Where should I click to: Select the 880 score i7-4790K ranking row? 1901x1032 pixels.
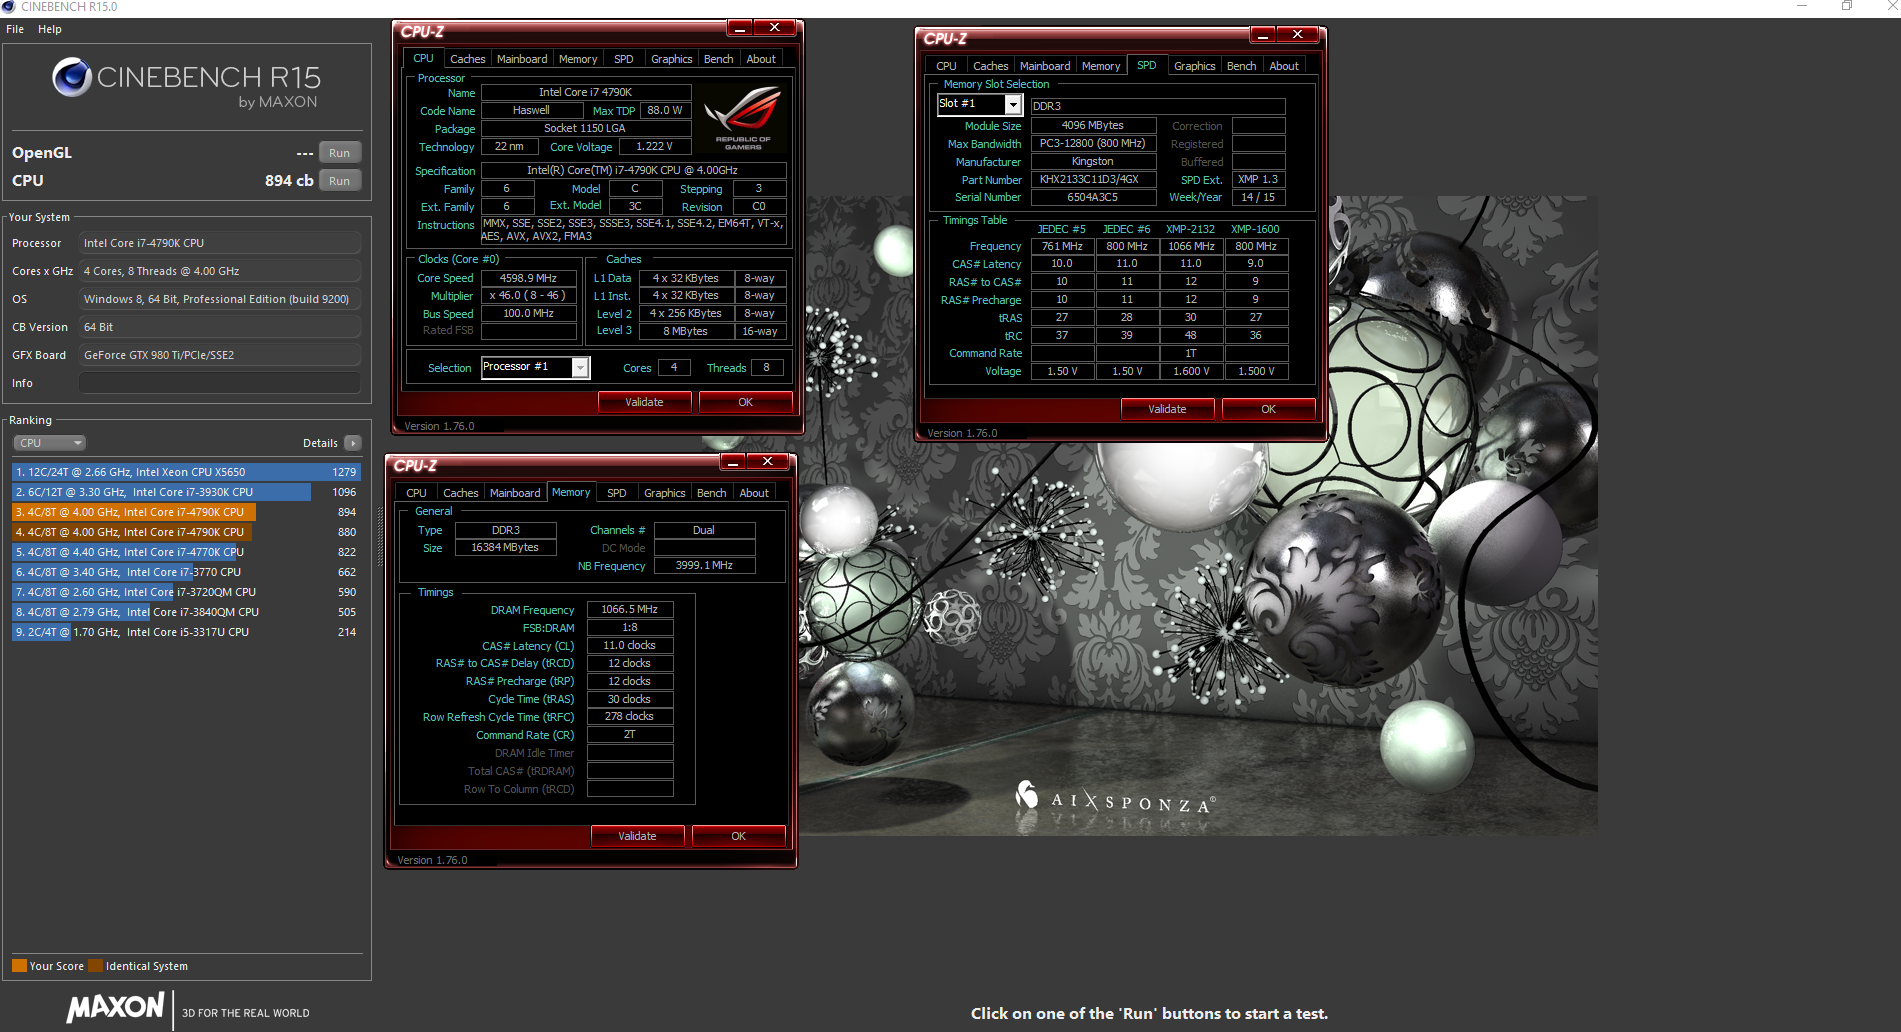click(x=186, y=532)
